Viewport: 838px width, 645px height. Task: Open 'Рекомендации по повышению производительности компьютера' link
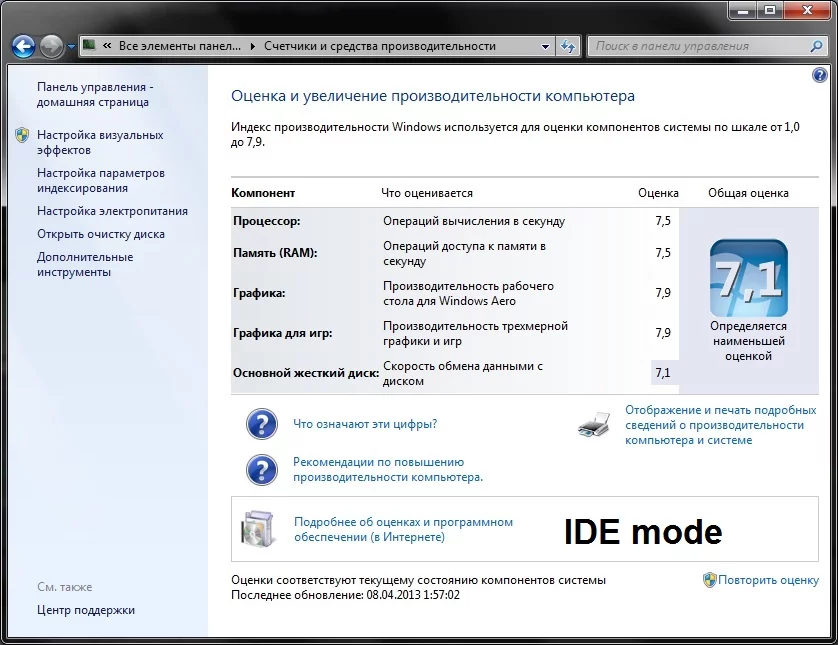(x=387, y=470)
